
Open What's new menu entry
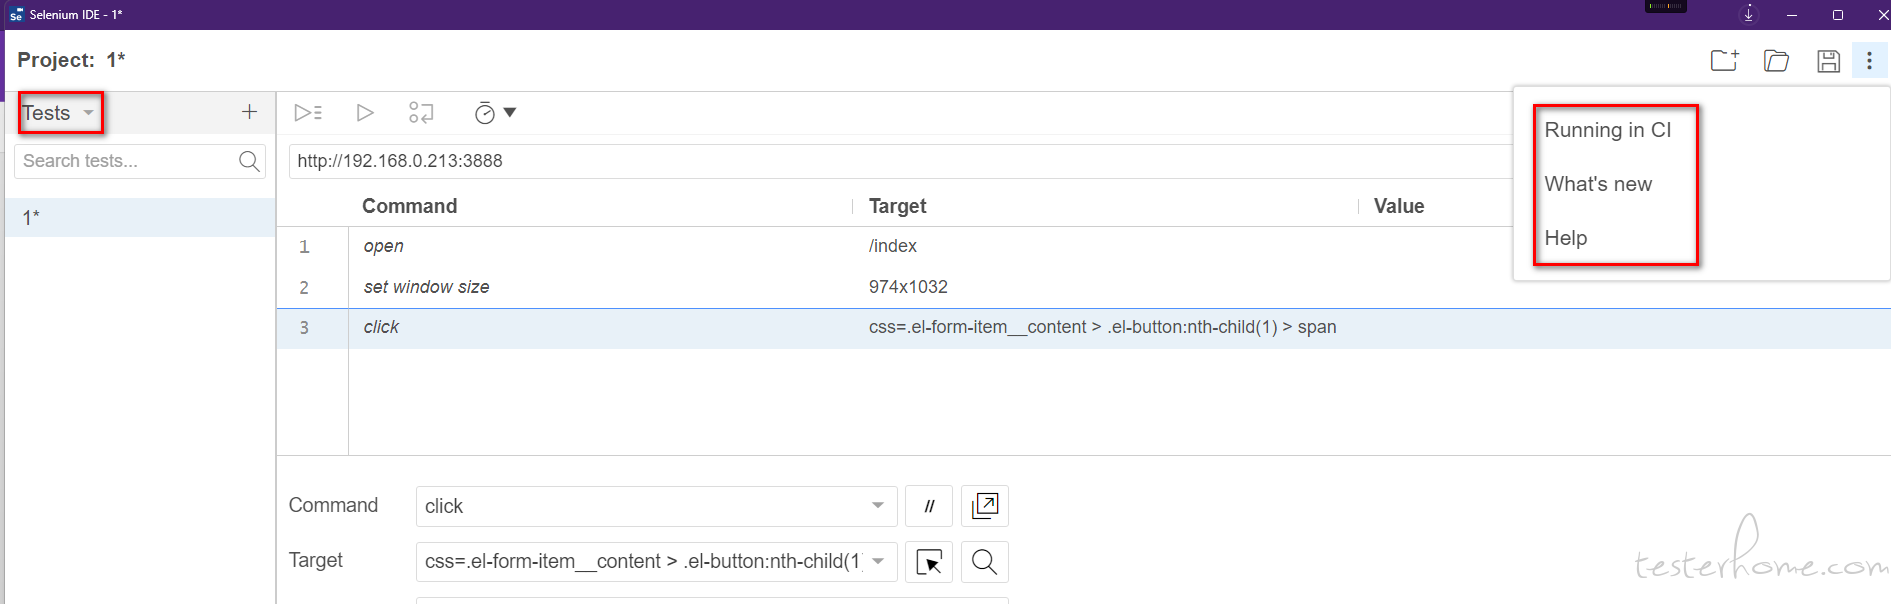(1598, 184)
